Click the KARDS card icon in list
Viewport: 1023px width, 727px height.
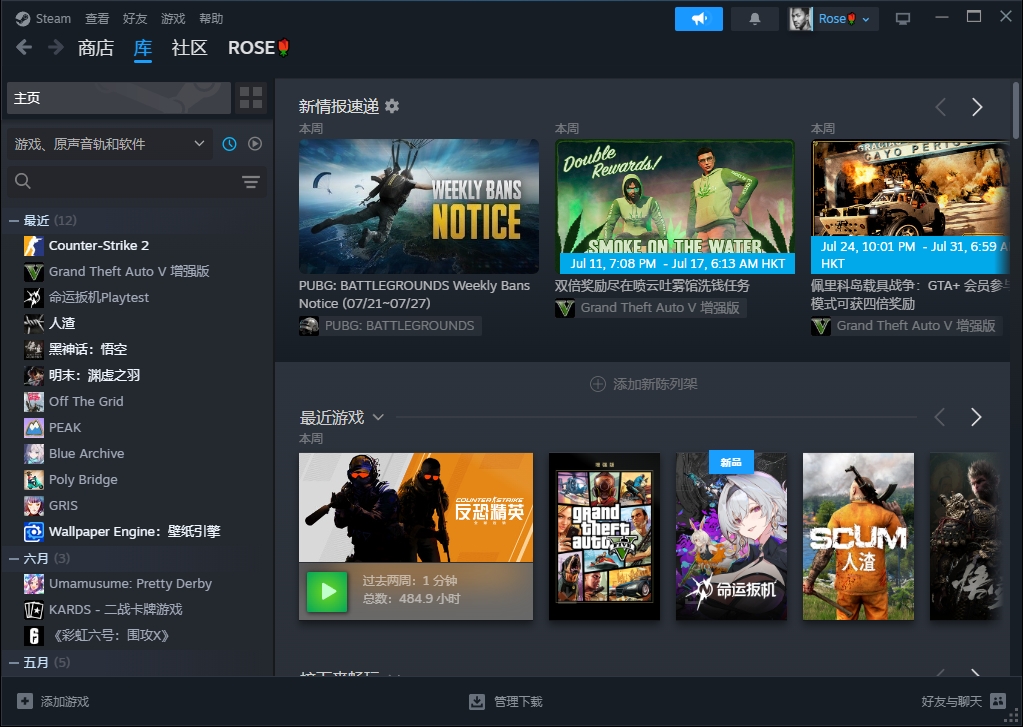[34, 610]
